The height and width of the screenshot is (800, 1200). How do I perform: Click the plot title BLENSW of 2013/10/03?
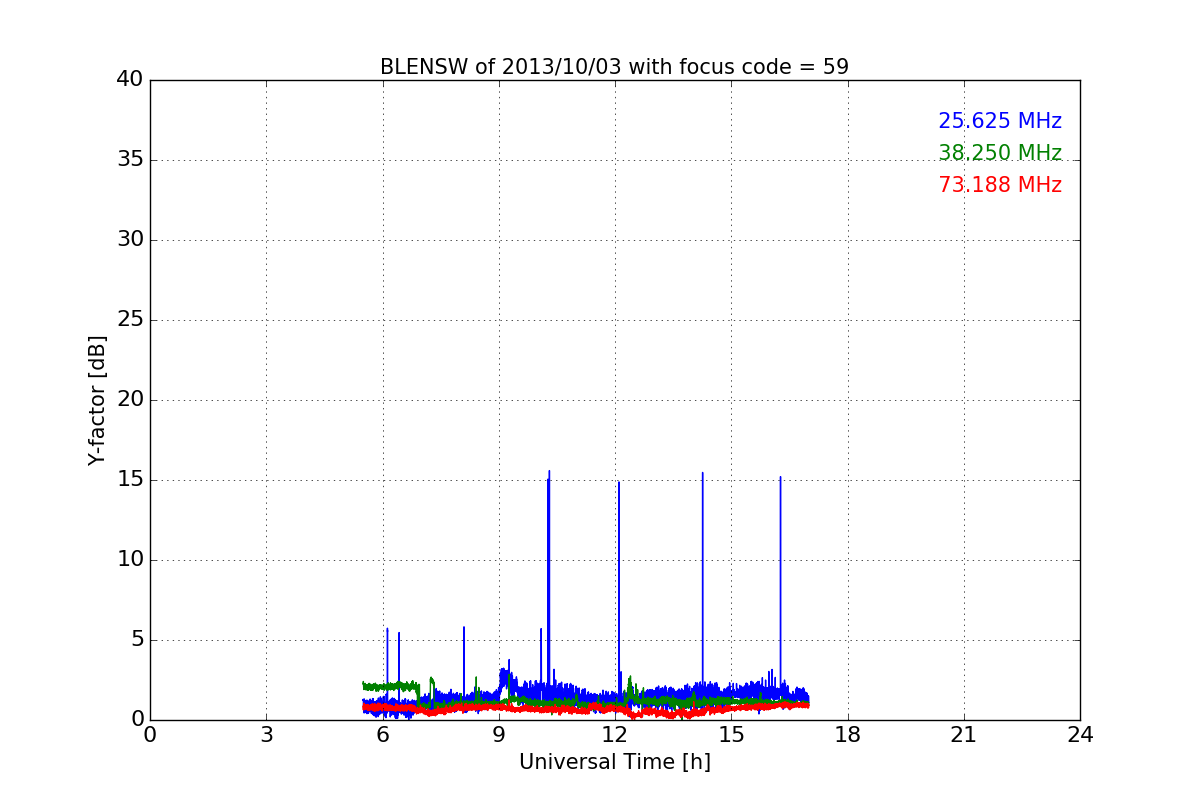(614, 67)
